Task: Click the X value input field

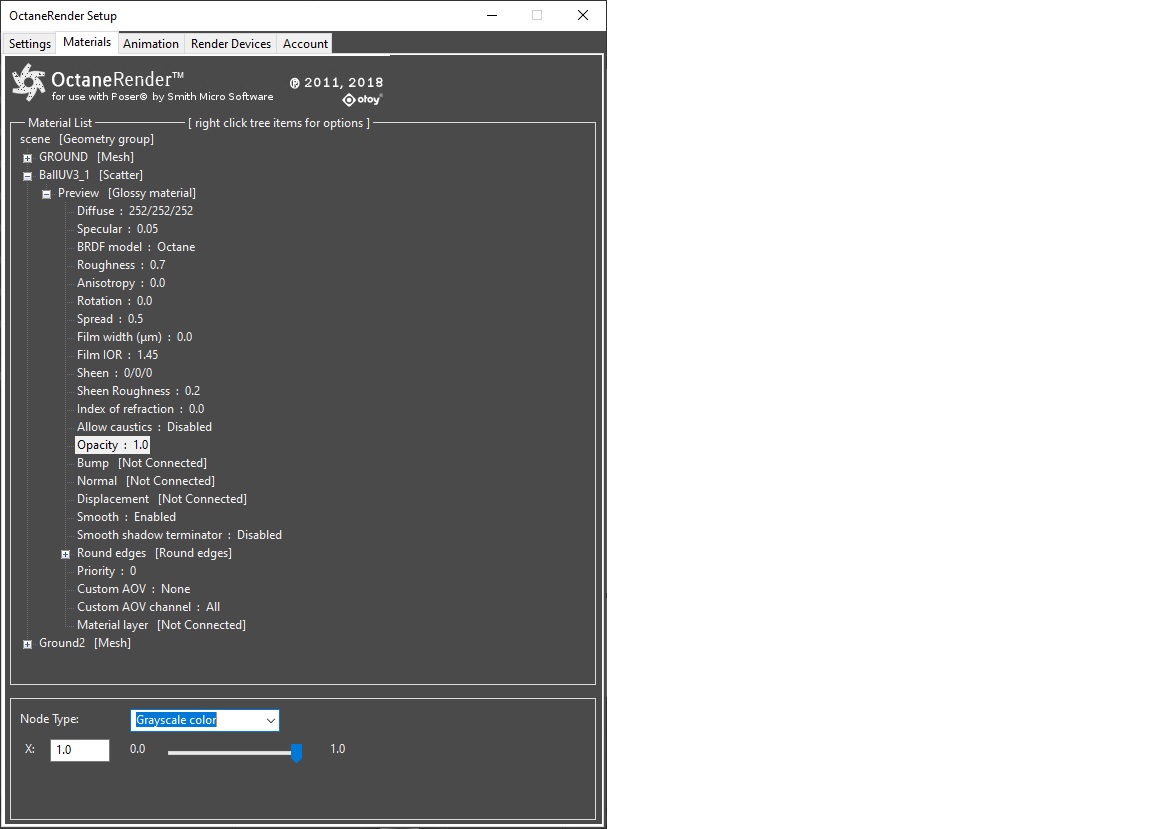Action: pos(79,750)
